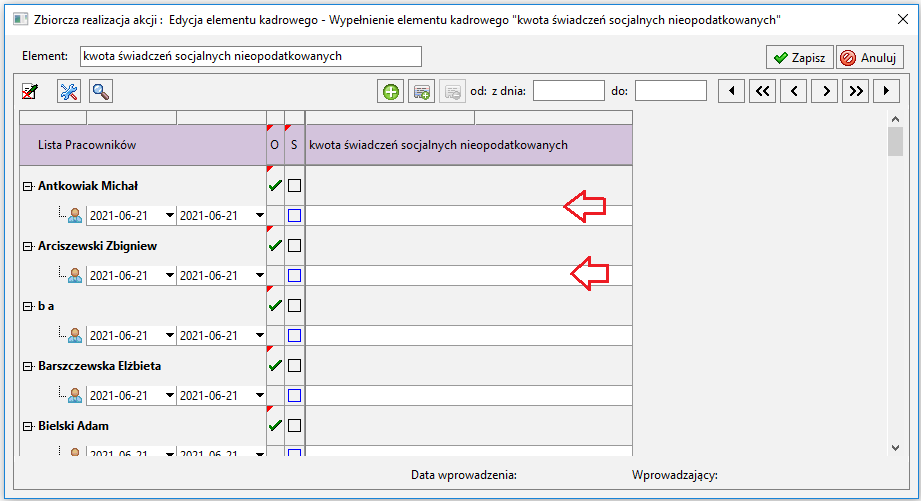Click the Anuluj cancel button
The height and width of the screenshot is (501, 921).
[x=870, y=58]
